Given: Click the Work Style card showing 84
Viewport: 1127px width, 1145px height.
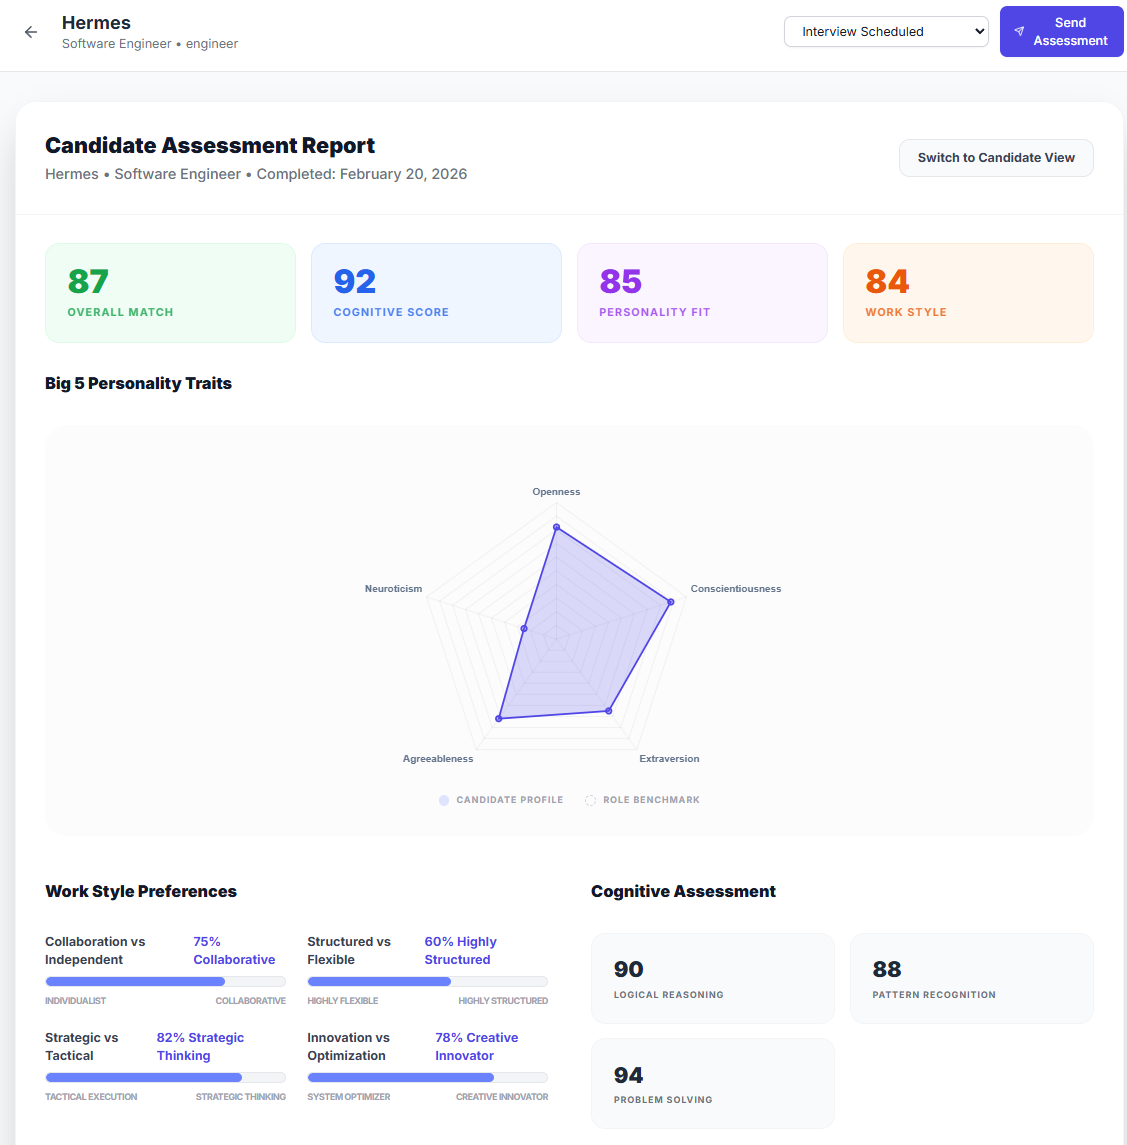Looking at the screenshot, I should tap(968, 292).
